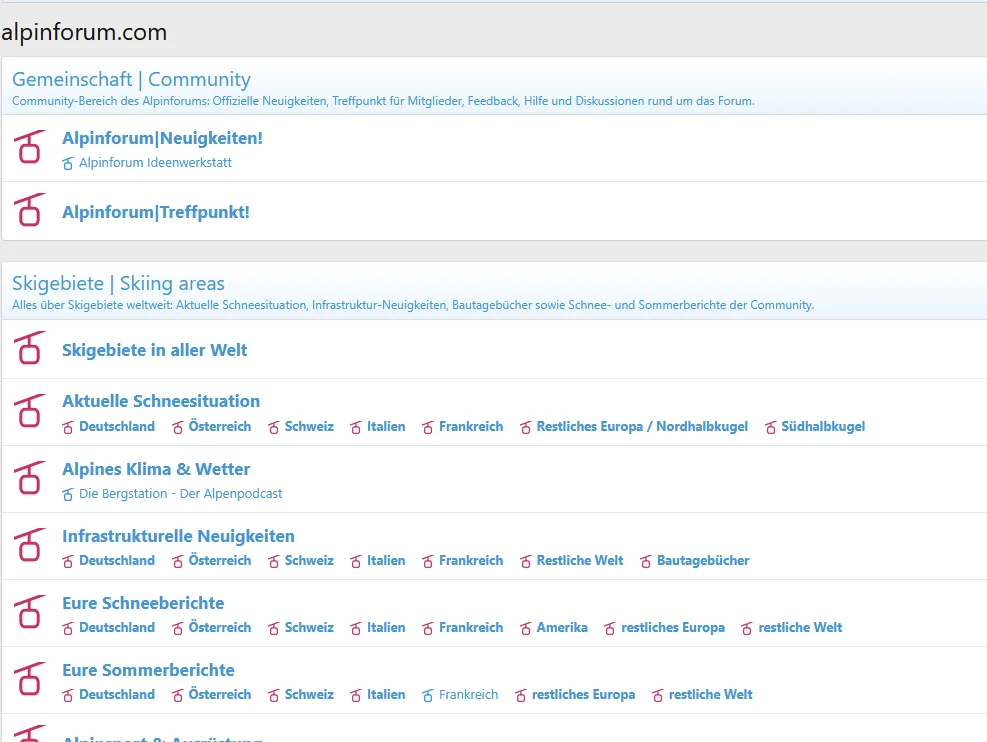The width and height of the screenshot is (987, 742).
Task: Open Italien under Infrastrukturelle Neuigkeiten
Action: click(x=386, y=561)
